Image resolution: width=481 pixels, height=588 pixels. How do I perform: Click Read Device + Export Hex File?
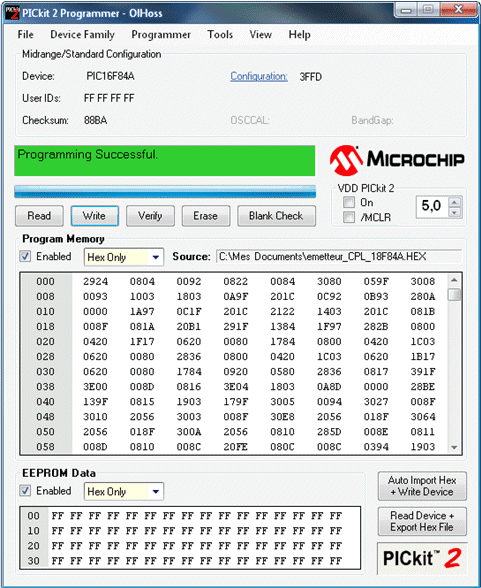click(x=422, y=521)
